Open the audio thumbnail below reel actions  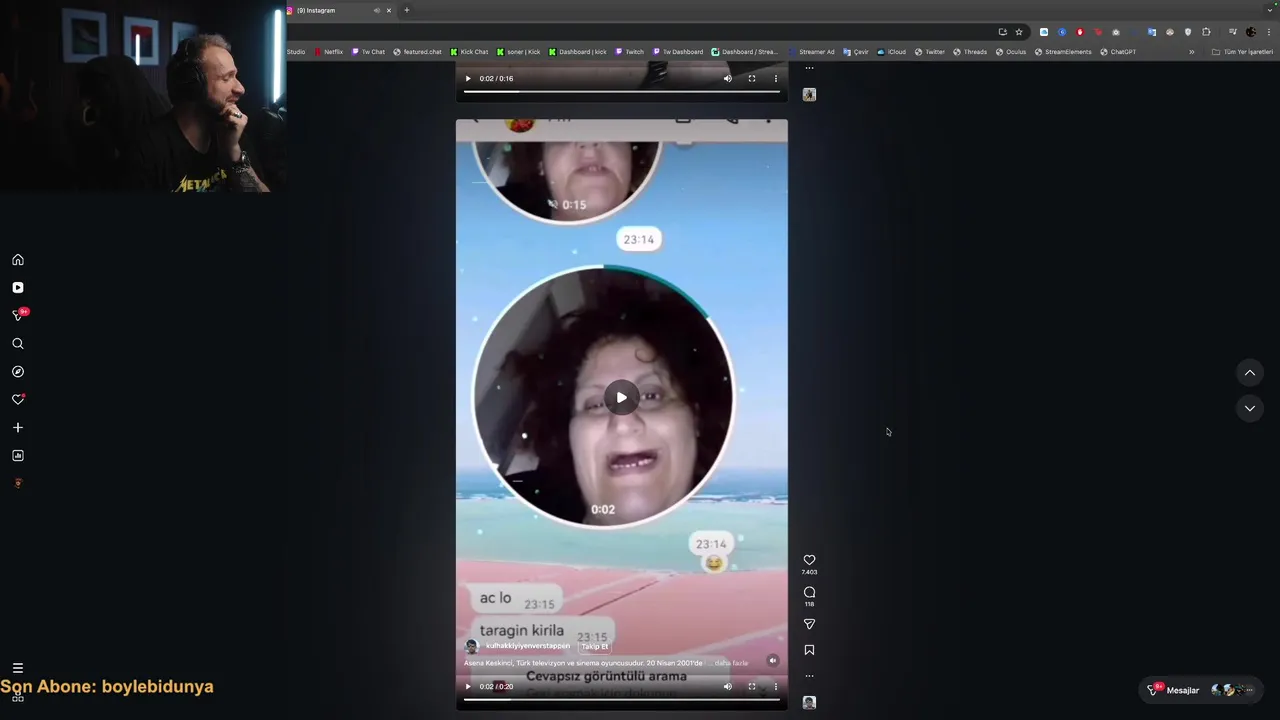pyautogui.click(x=809, y=703)
